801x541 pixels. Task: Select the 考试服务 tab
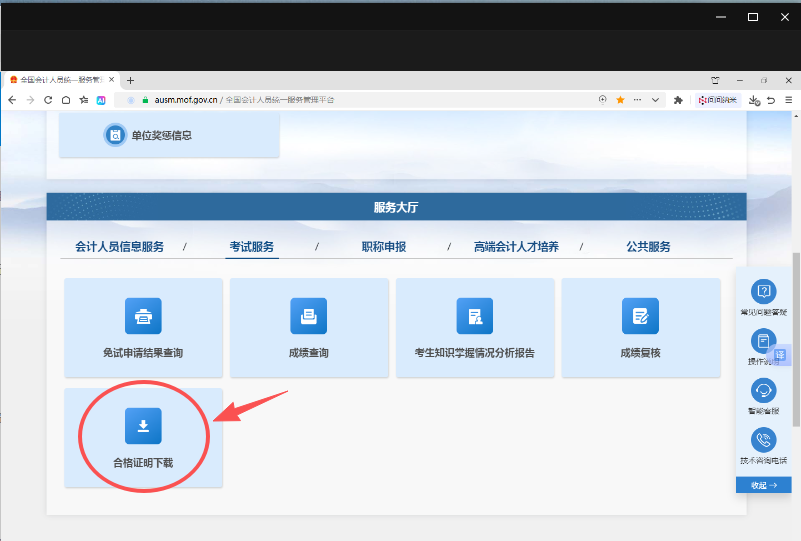click(252, 247)
